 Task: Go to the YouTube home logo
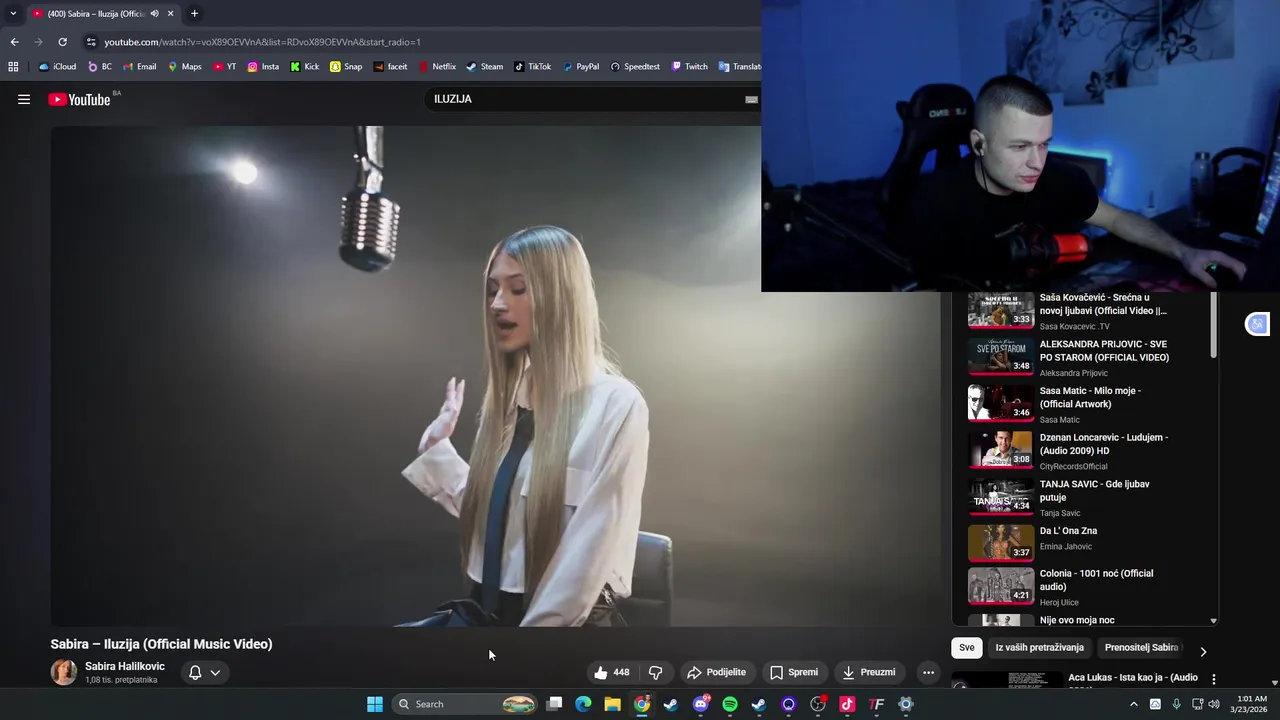click(79, 99)
